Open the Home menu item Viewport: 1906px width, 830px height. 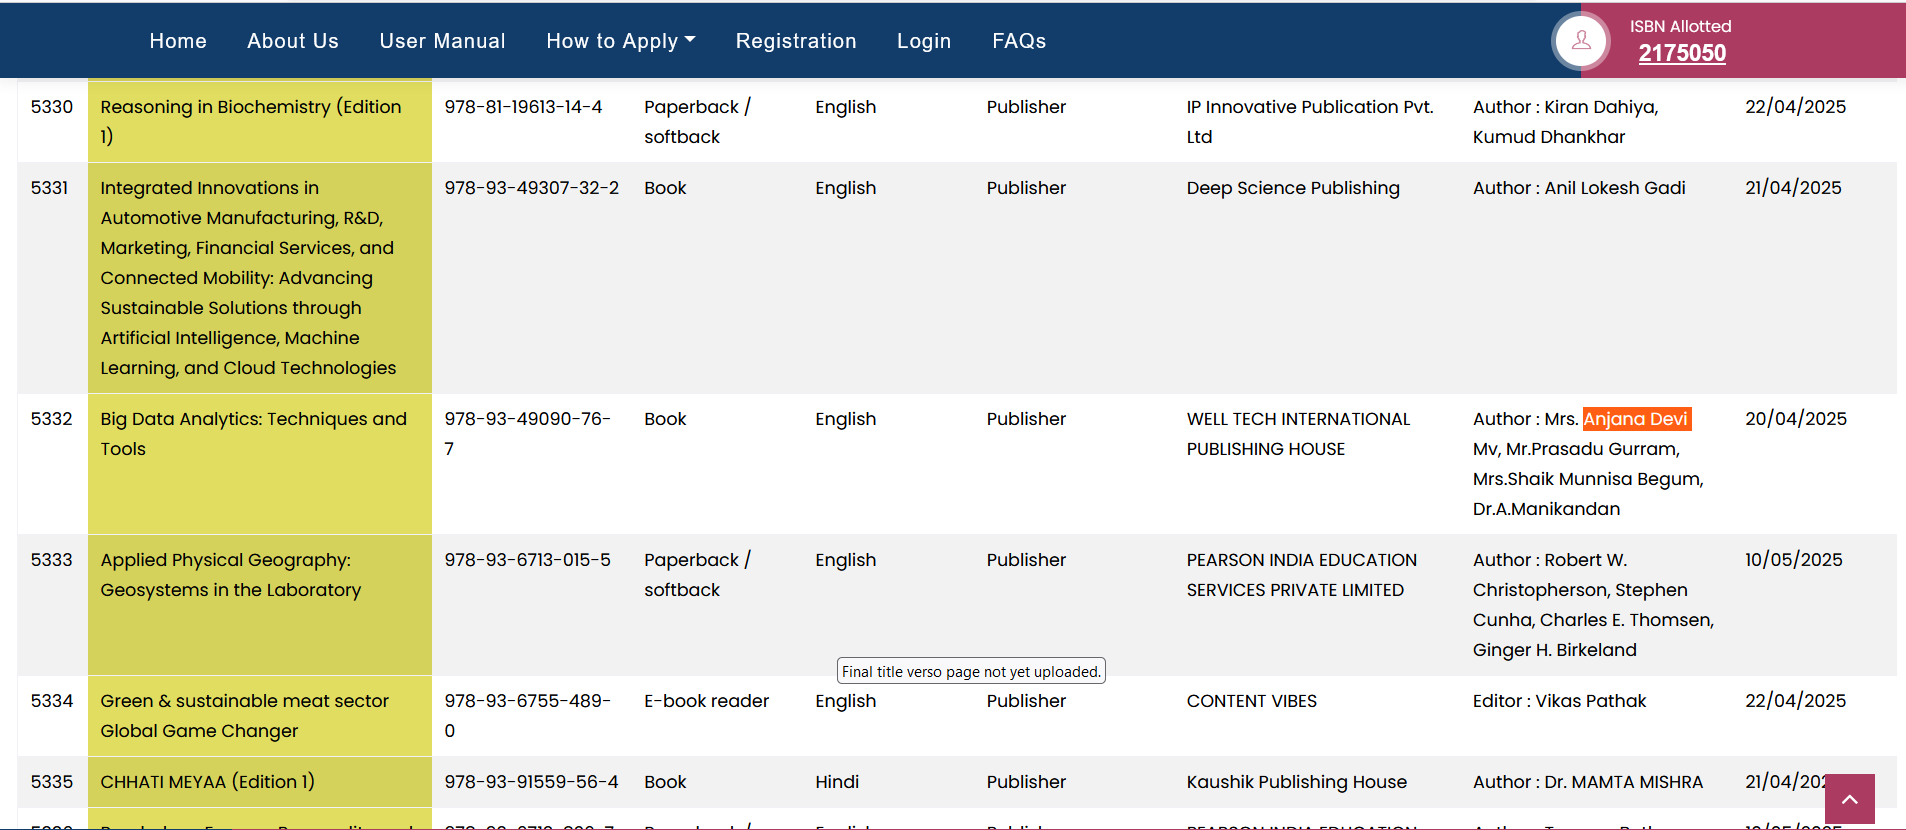point(178,41)
